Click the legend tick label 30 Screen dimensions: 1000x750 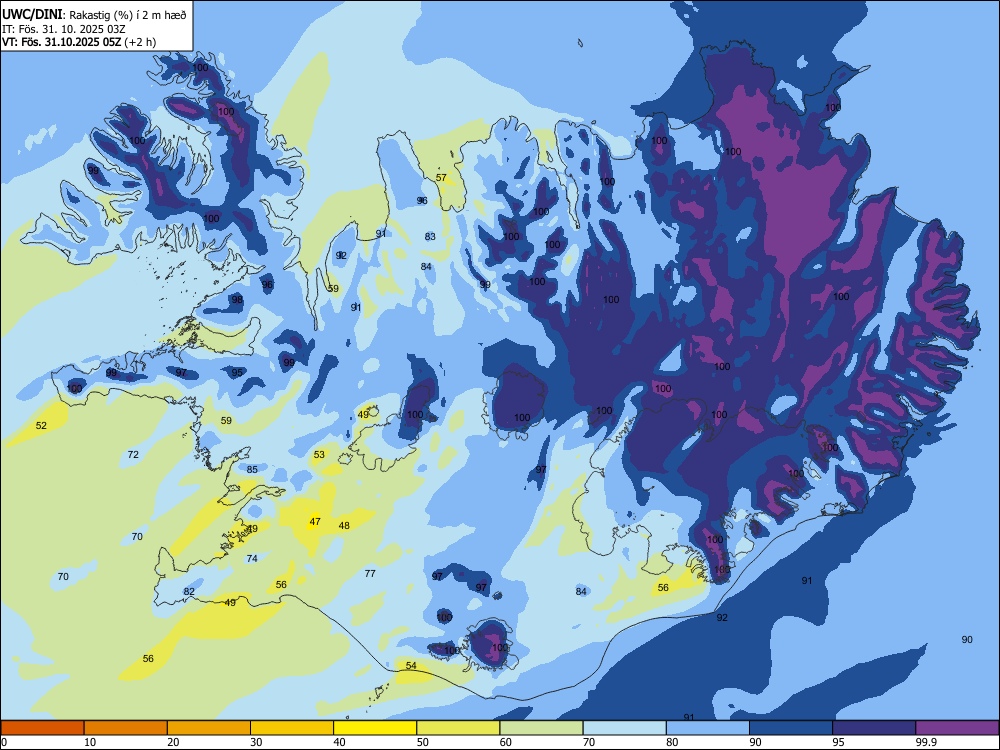[256, 742]
